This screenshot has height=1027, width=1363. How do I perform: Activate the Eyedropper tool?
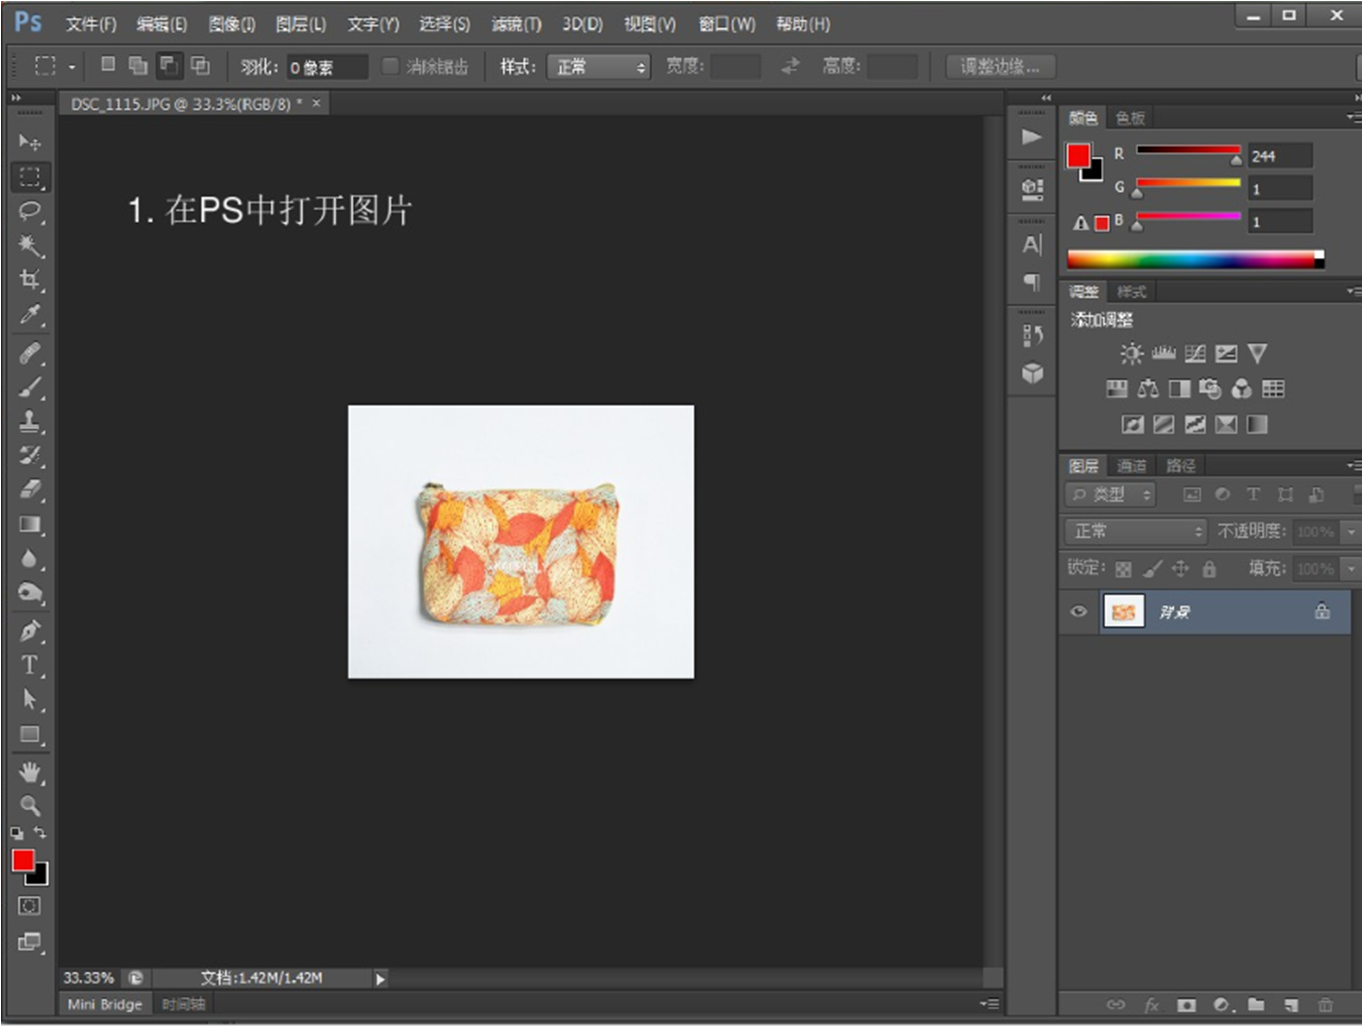pos(30,315)
